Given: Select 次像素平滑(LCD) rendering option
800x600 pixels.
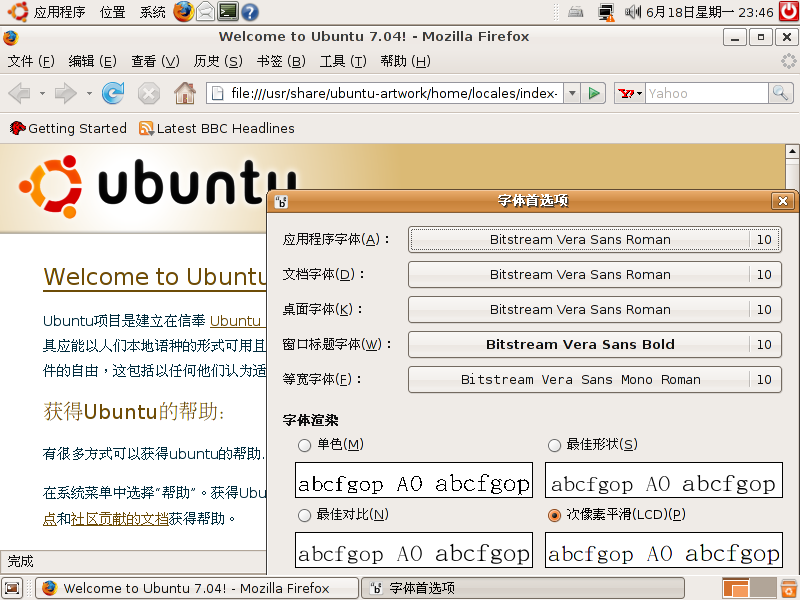Looking at the screenshot, I should [x=555, y=515].
